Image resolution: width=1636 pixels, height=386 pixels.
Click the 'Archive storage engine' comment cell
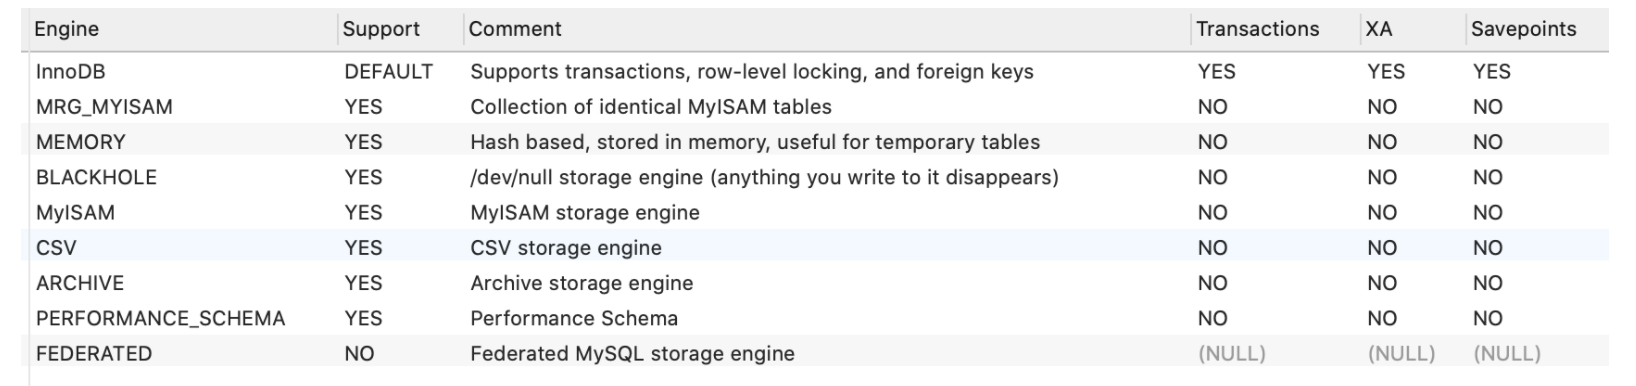[582, 283]
